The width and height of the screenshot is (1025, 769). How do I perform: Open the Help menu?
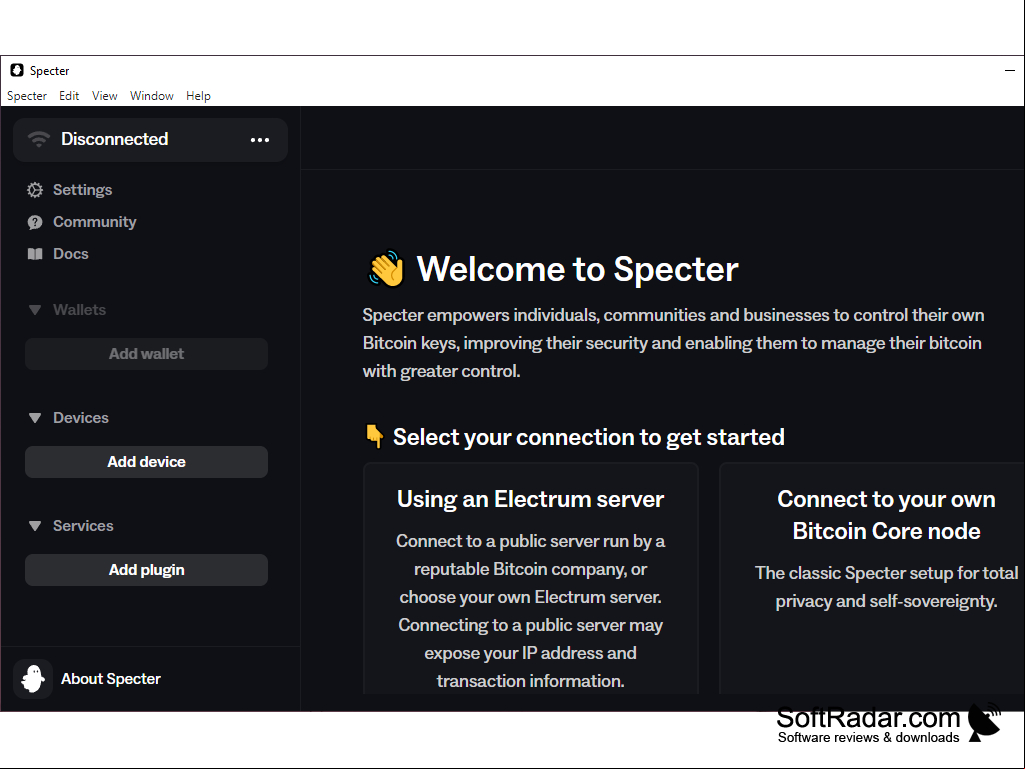click(198, 95)
